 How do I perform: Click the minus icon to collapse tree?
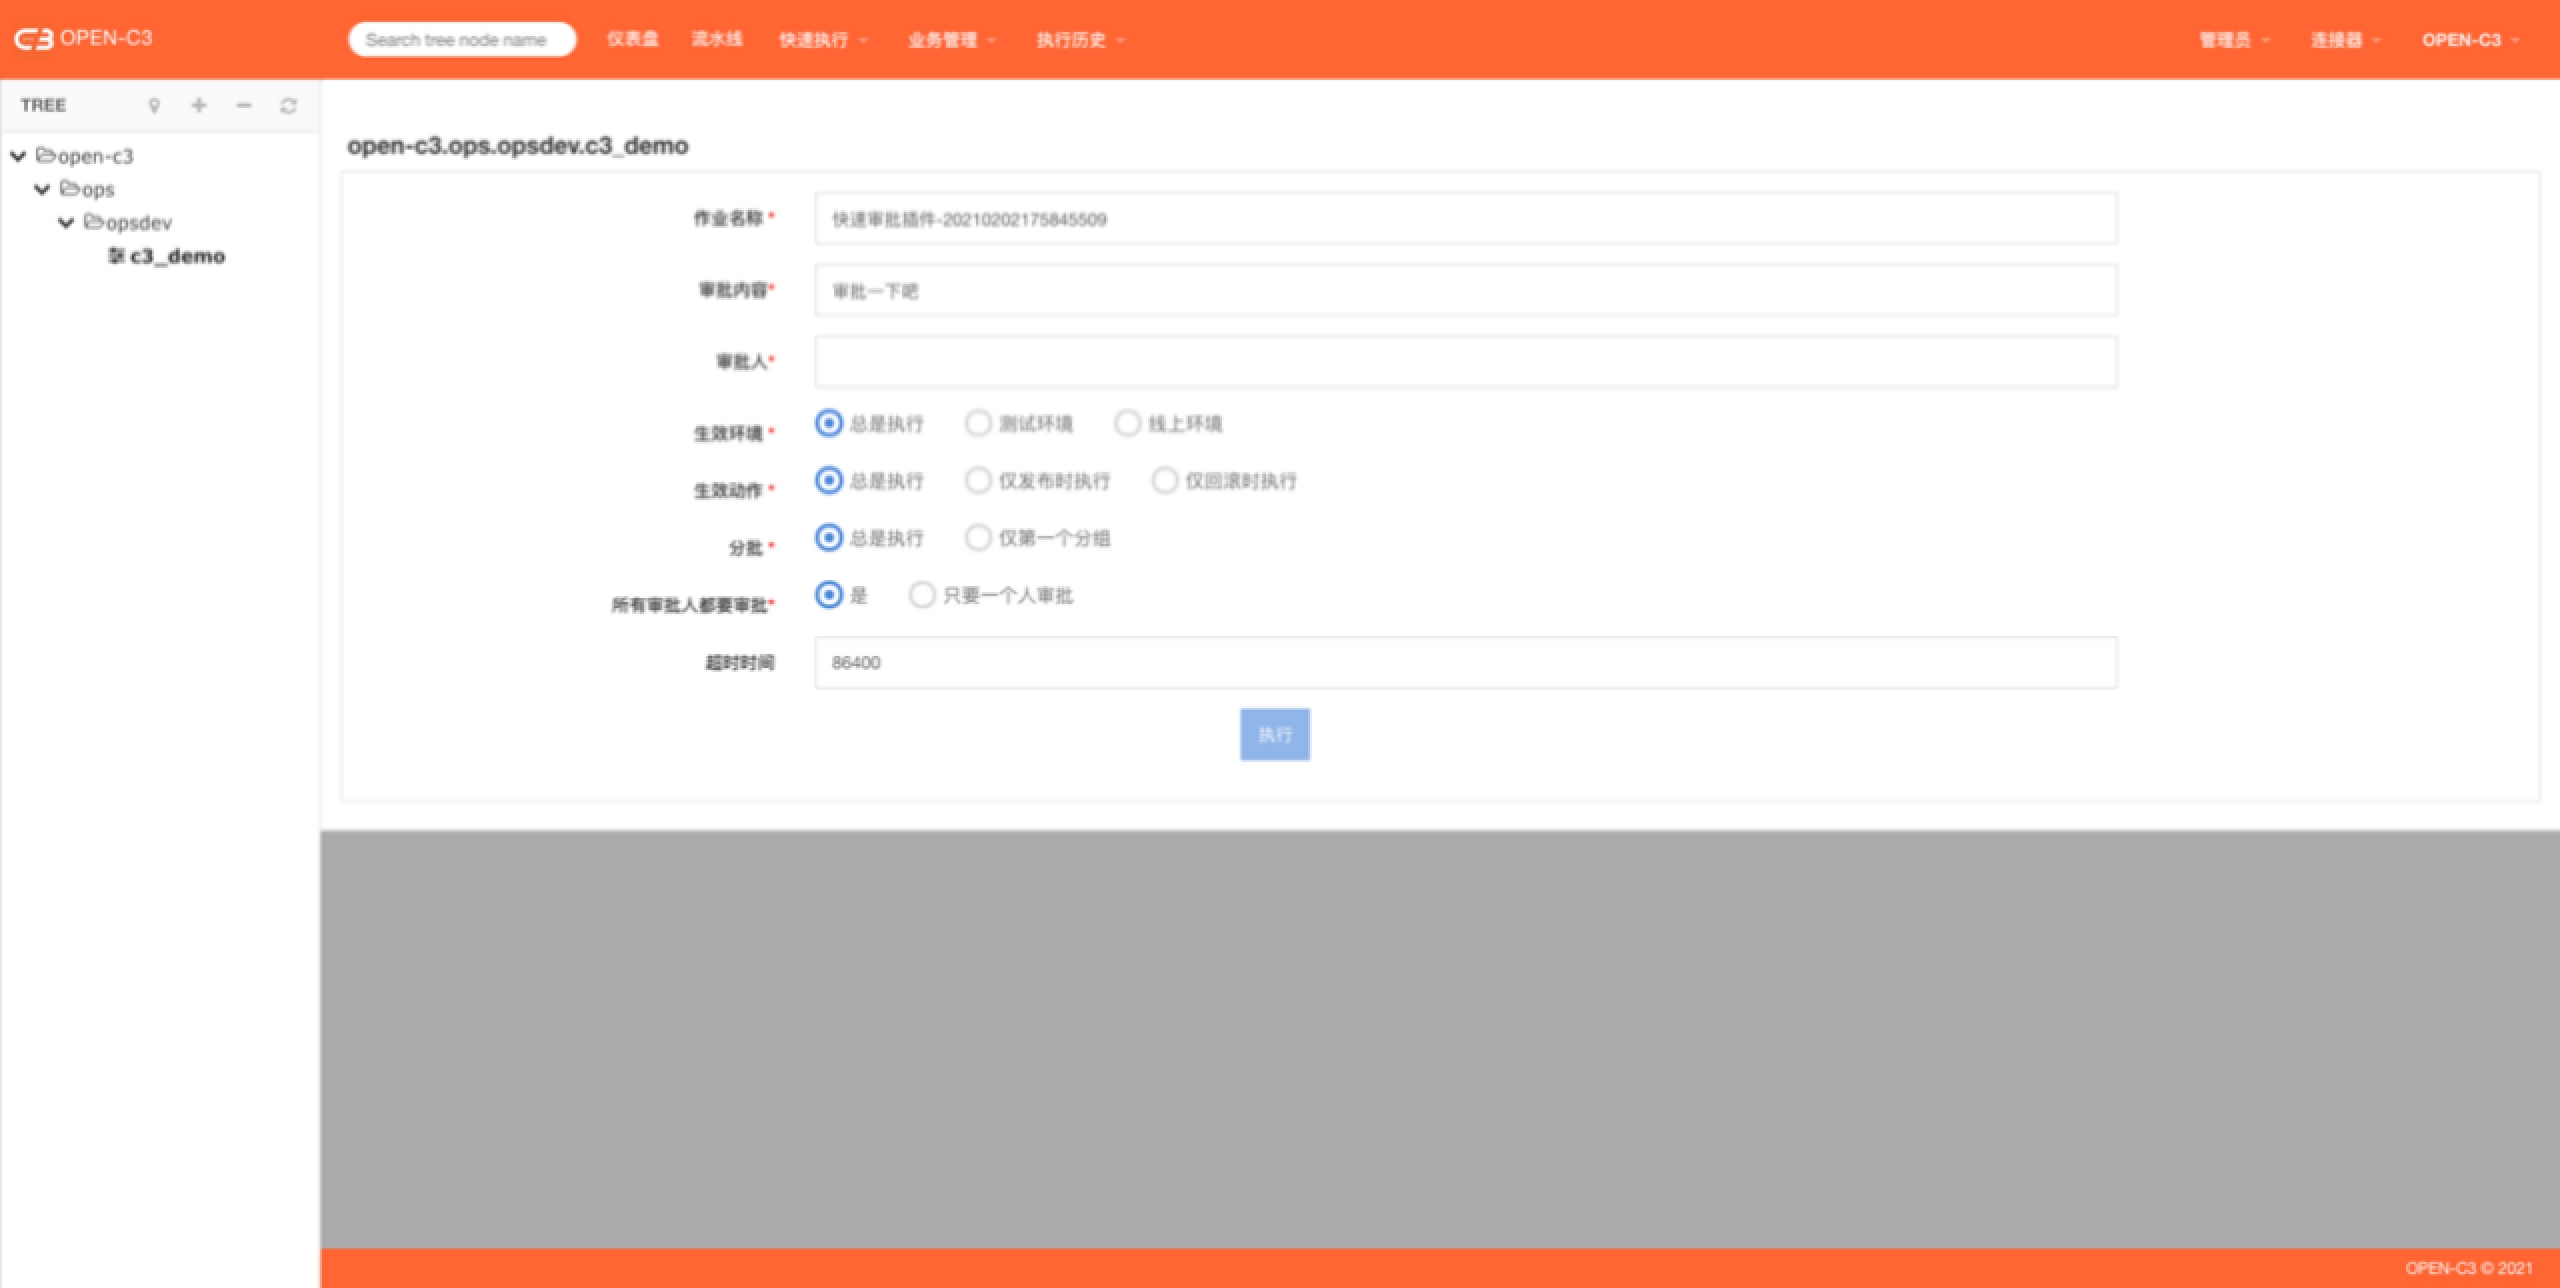(244, 105)
